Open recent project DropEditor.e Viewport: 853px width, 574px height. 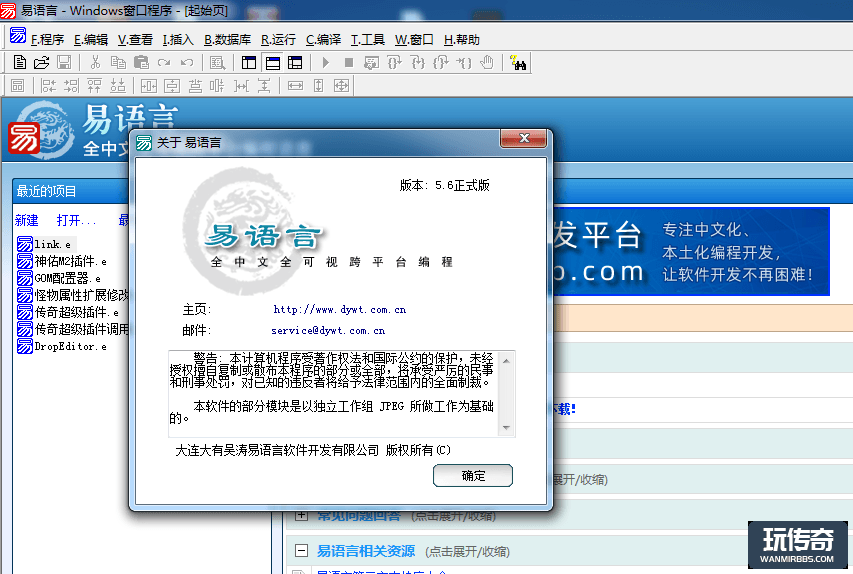click(x=62, y=346)
